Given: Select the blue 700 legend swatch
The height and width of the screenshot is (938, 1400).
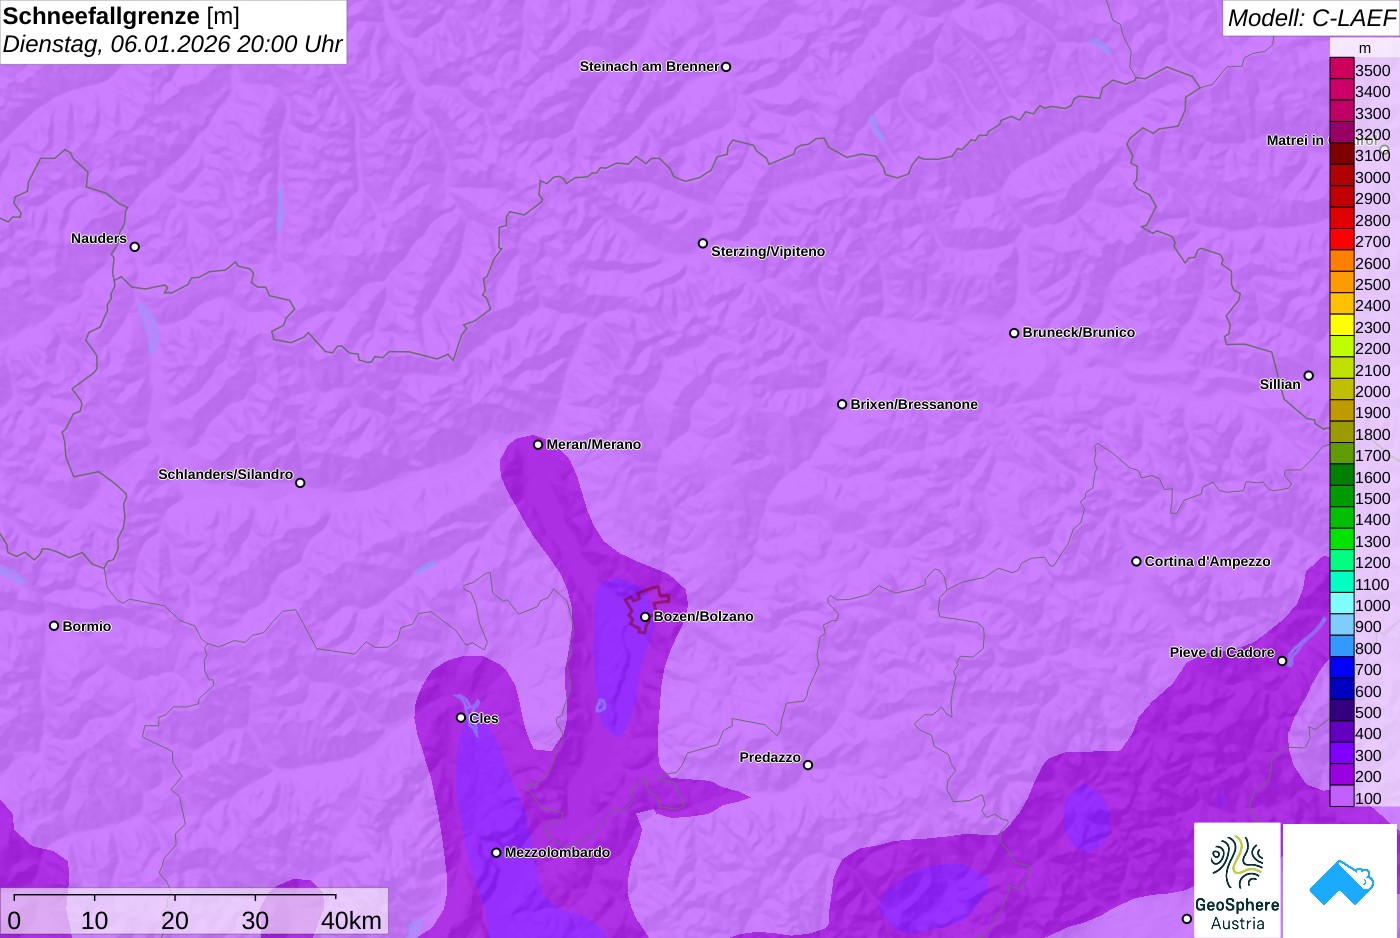Looking at the screenshot, I should [x=1342, y=668].
